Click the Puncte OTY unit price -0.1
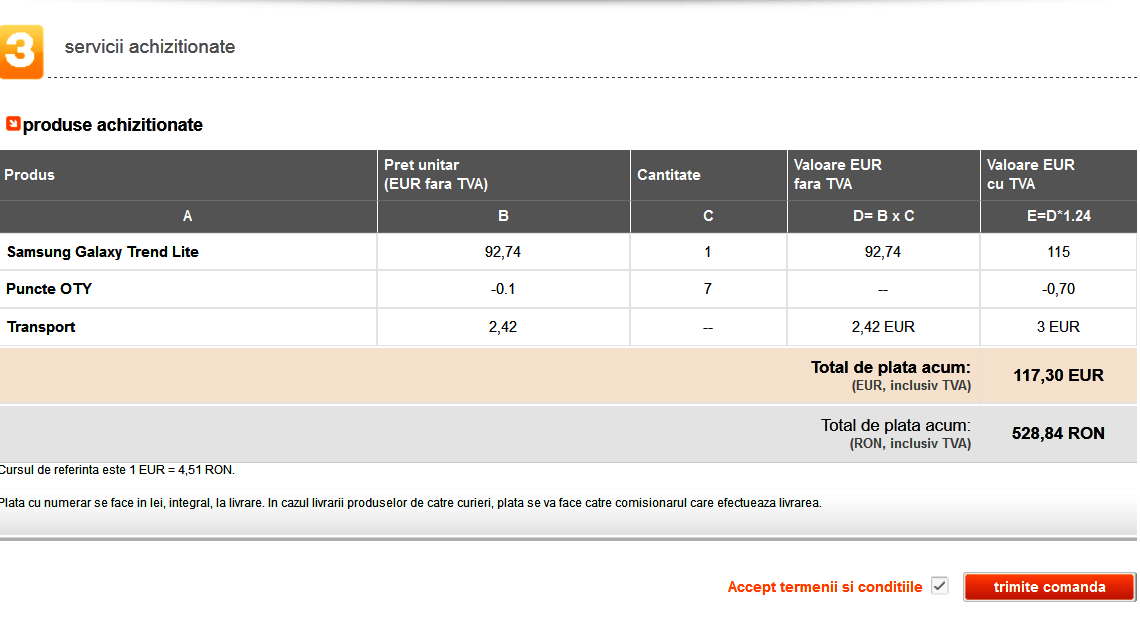This screenshot has width=1140, height=619. pos(503,289)
